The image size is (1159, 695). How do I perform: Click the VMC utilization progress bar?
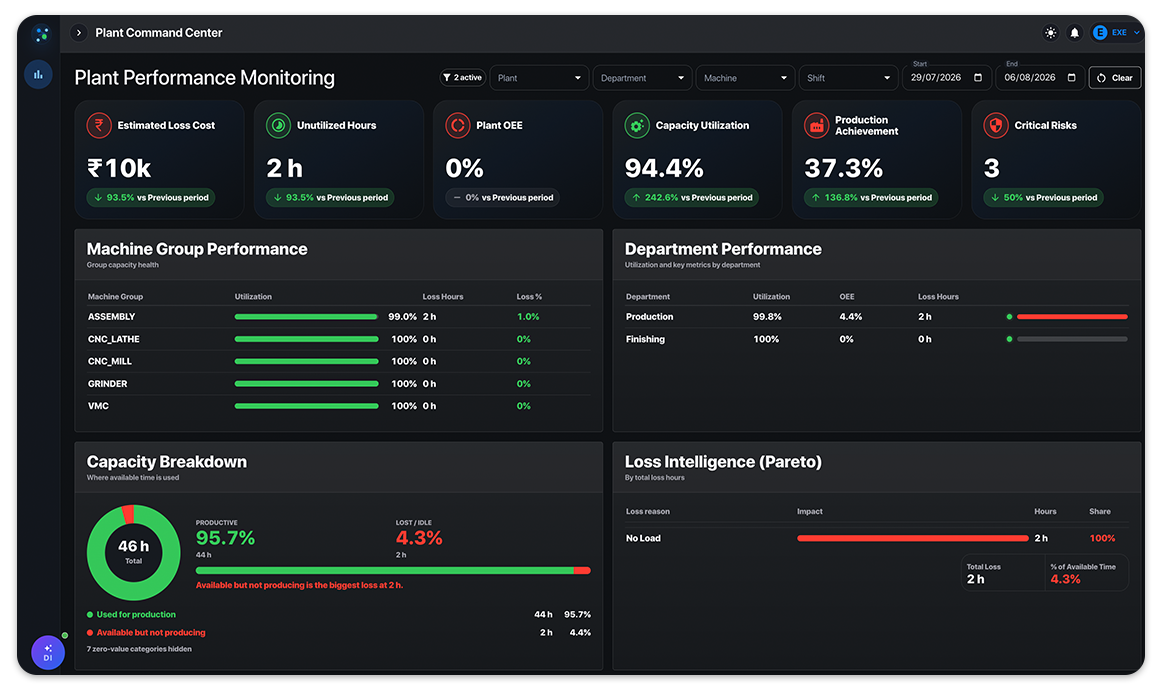coord(307,406)
